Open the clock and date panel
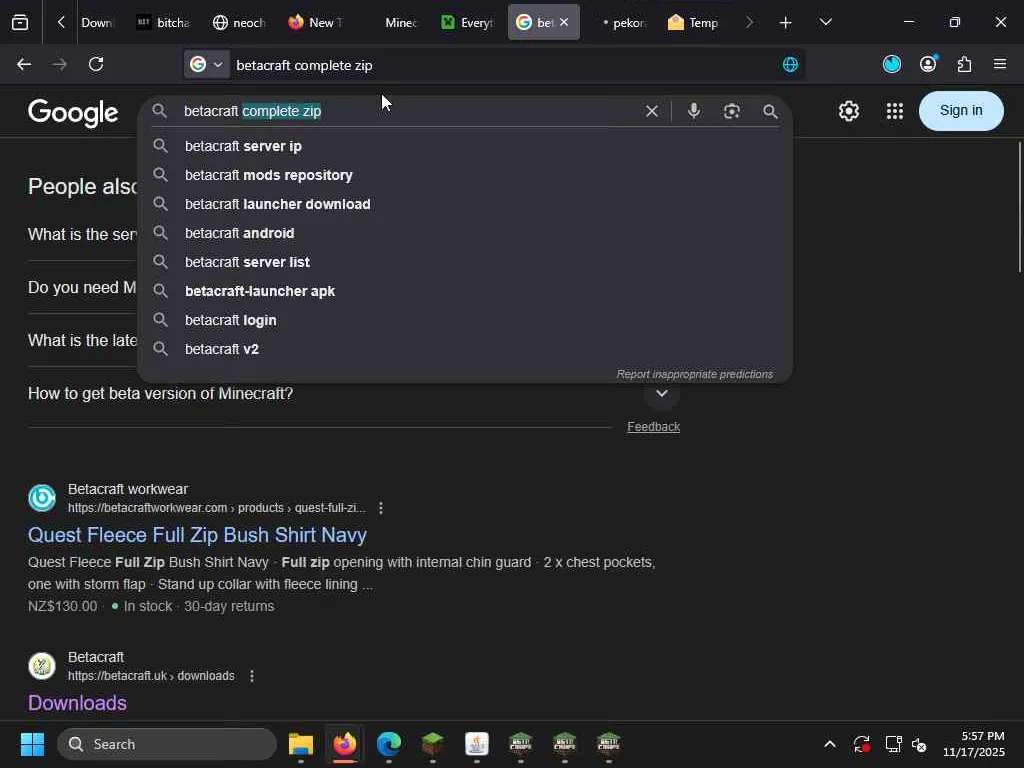The width and height of the screenshot is (1024, 768). 973,744
